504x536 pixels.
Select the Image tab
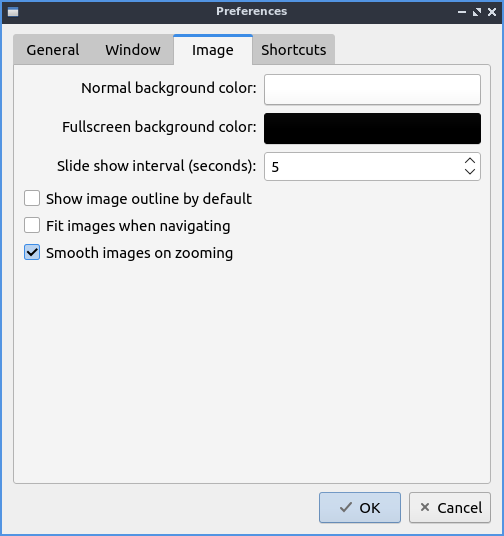213,50
